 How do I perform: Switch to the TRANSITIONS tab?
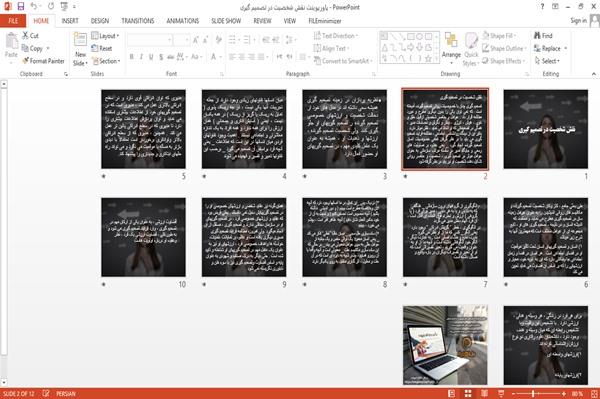(x=138, y=21)
